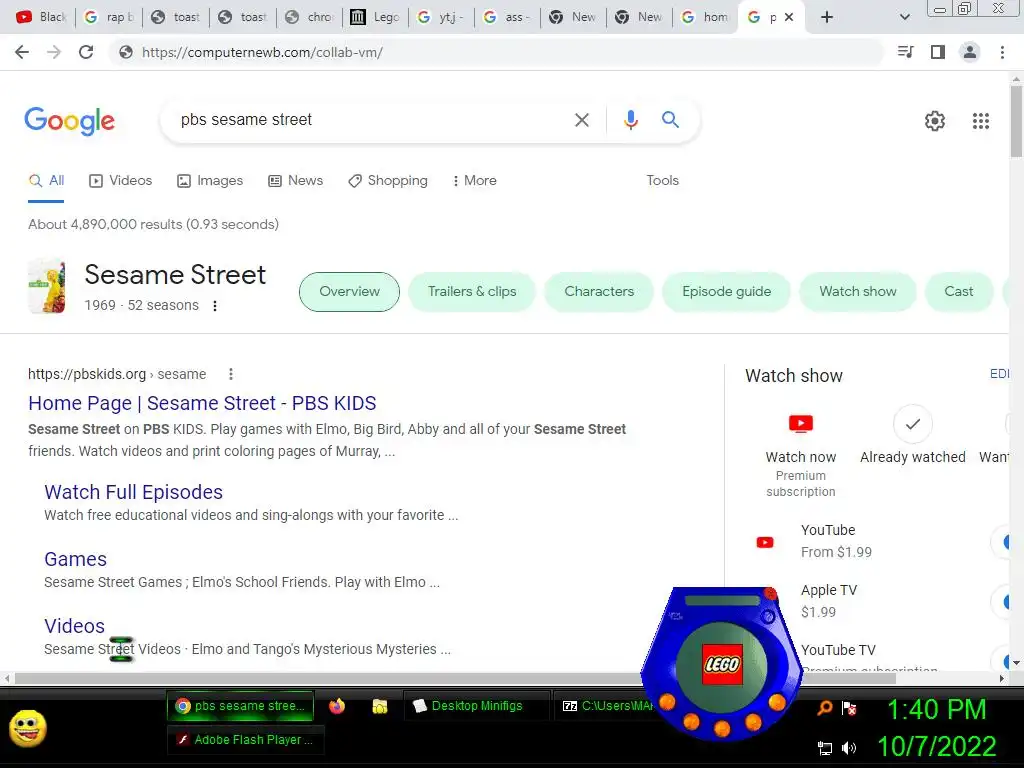Close the current pbs search tab
This screenshot has width=1024, height=768.
[789, 17]
